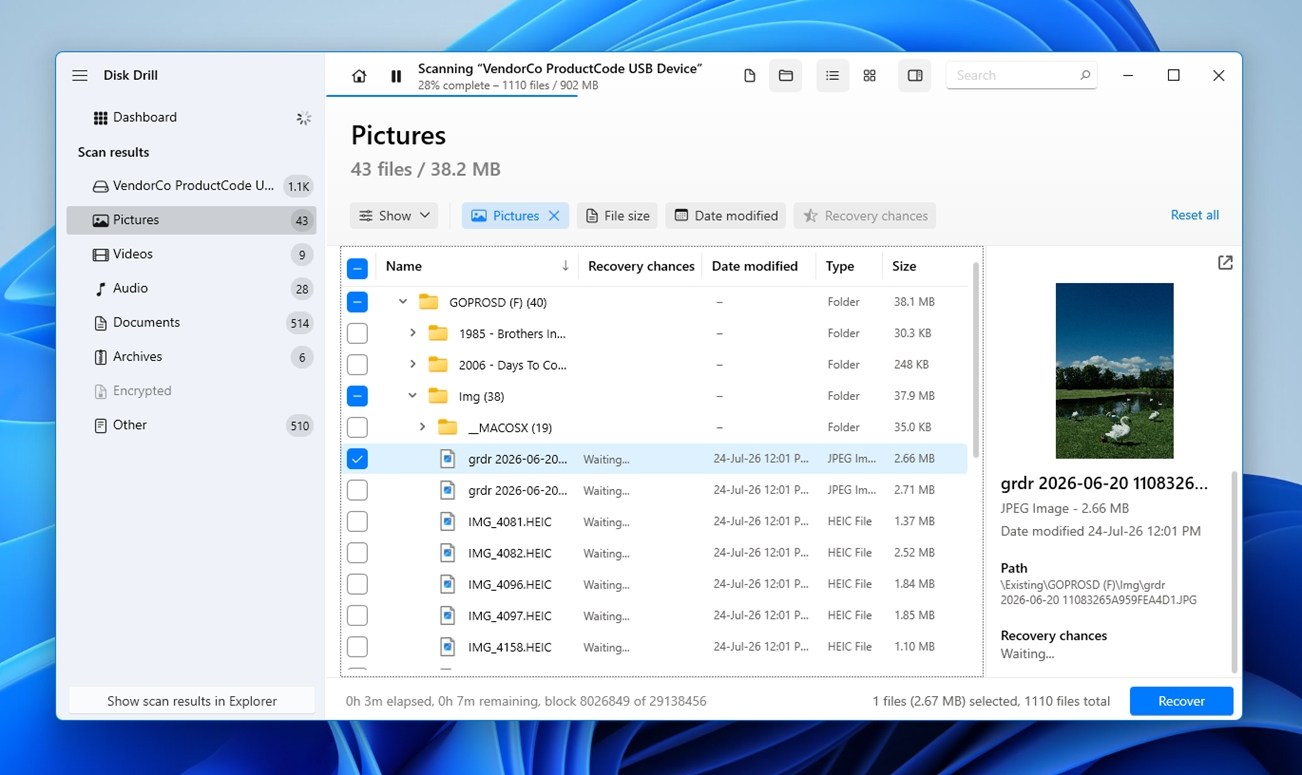Collapse the GOPROSD (F) folder tree
This screenshot has width=1302, height=775.
click(x=403, y=302)
